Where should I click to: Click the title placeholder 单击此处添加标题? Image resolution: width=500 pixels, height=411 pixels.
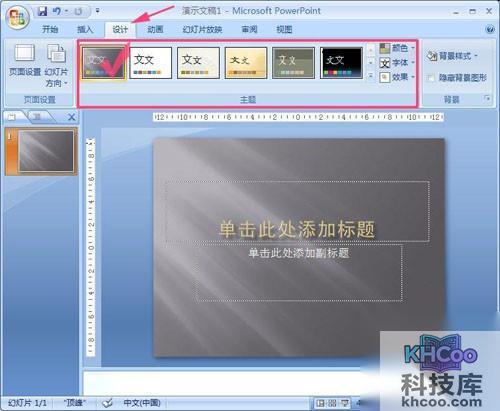click(297, 212)
